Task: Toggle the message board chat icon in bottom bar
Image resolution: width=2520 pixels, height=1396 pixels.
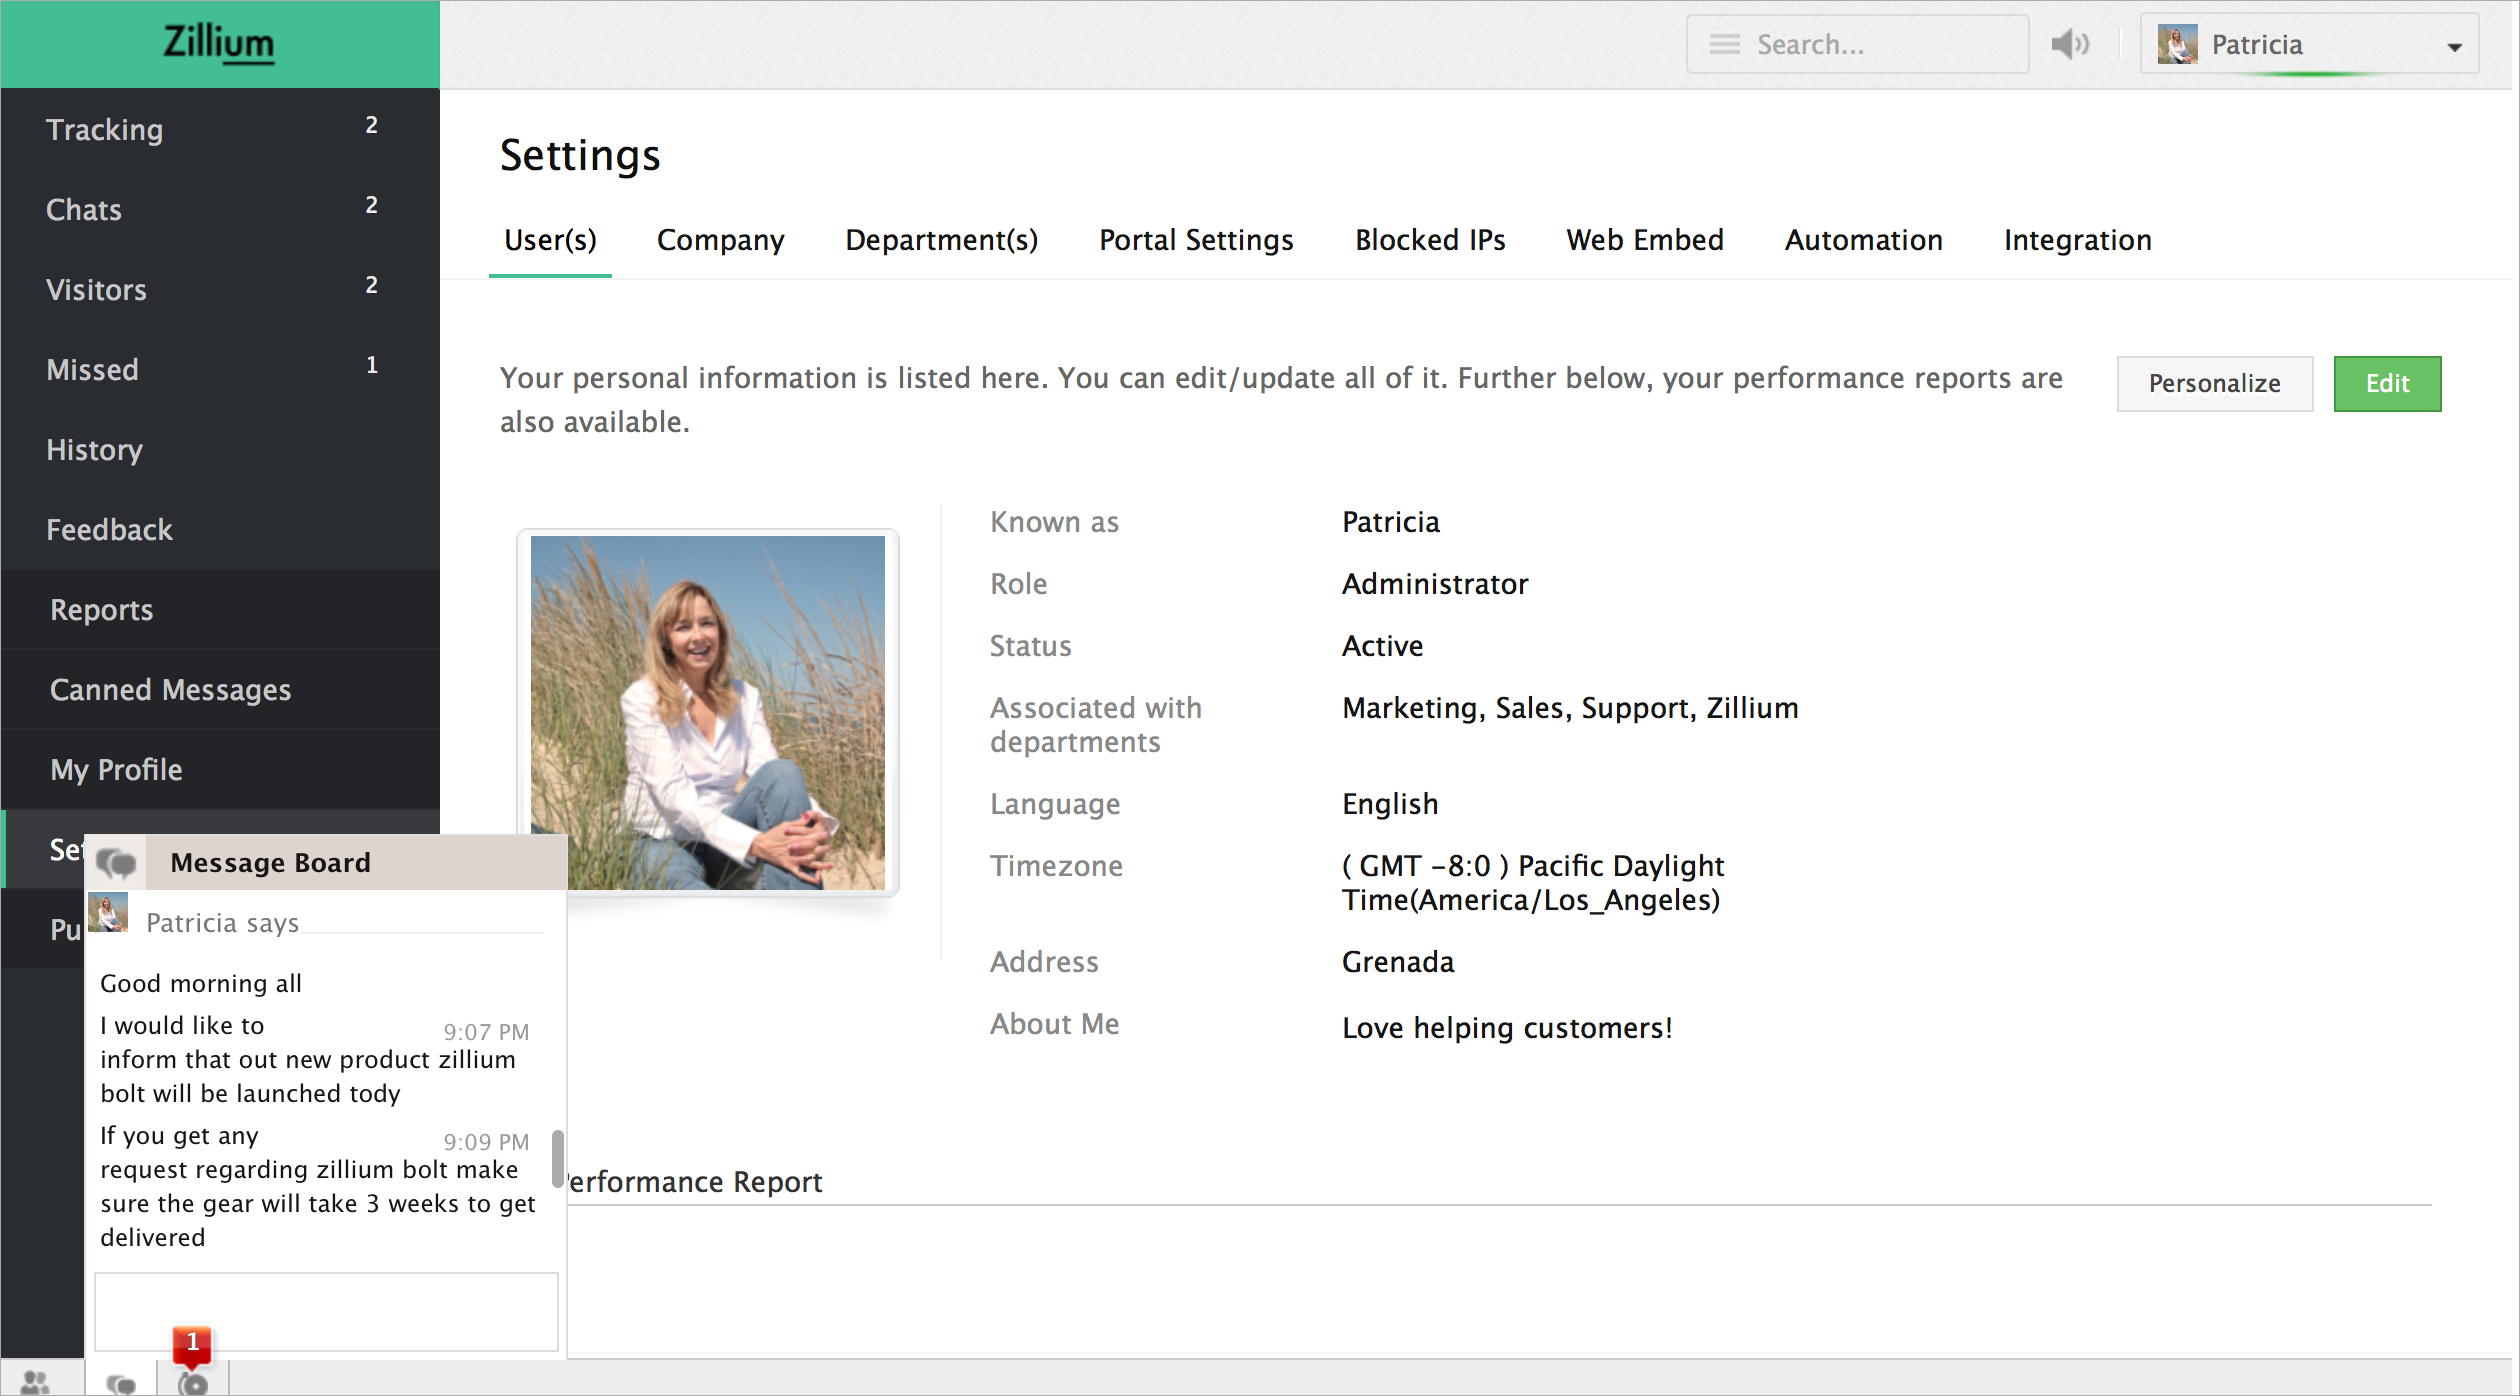Action: [121, 1383]
